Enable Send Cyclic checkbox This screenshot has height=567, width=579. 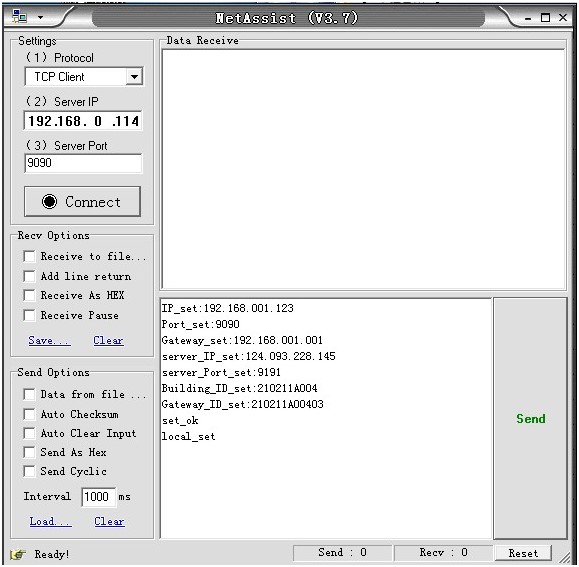[29, 471]
